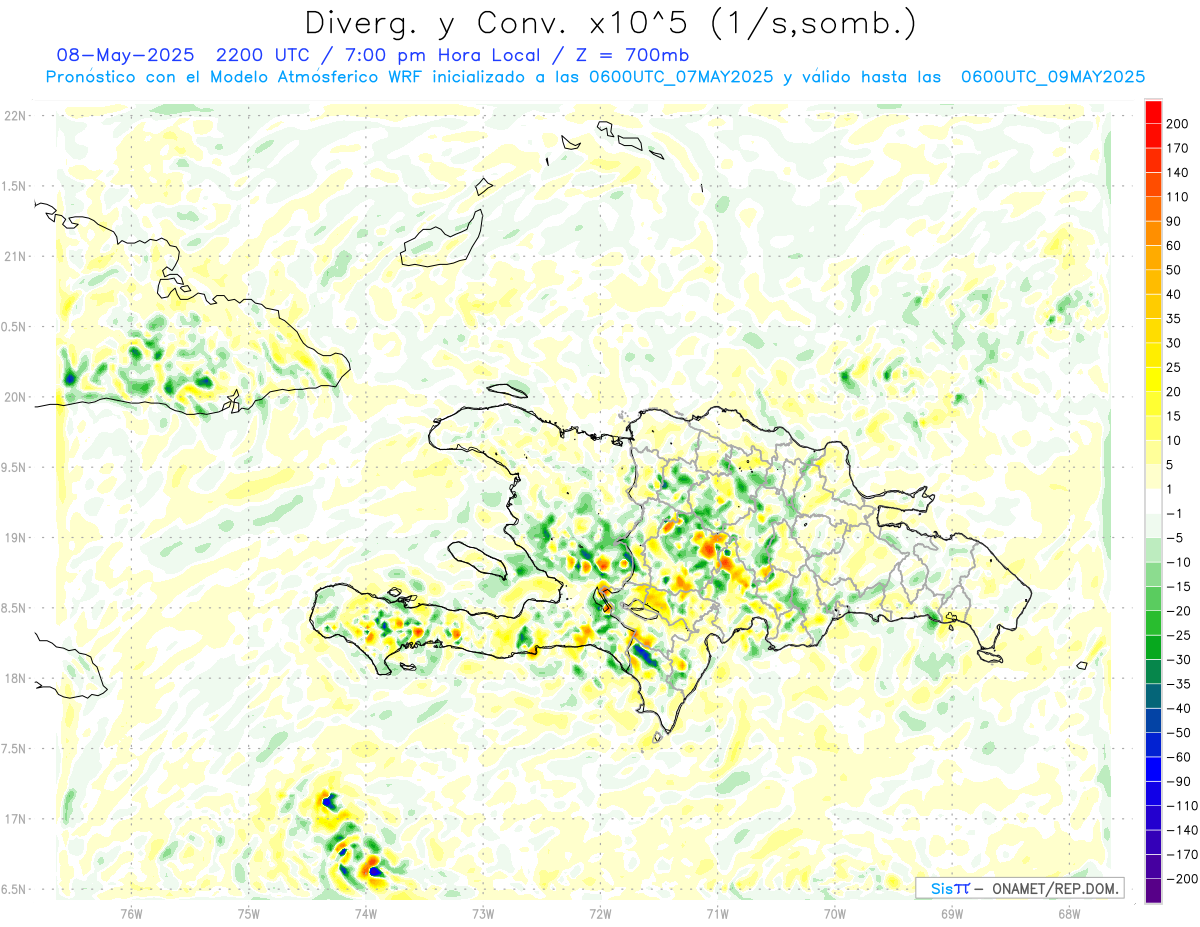Click the positive '60' color scale value
The width and height of the screenshot is (1200, 927).
coord(1174,245)
